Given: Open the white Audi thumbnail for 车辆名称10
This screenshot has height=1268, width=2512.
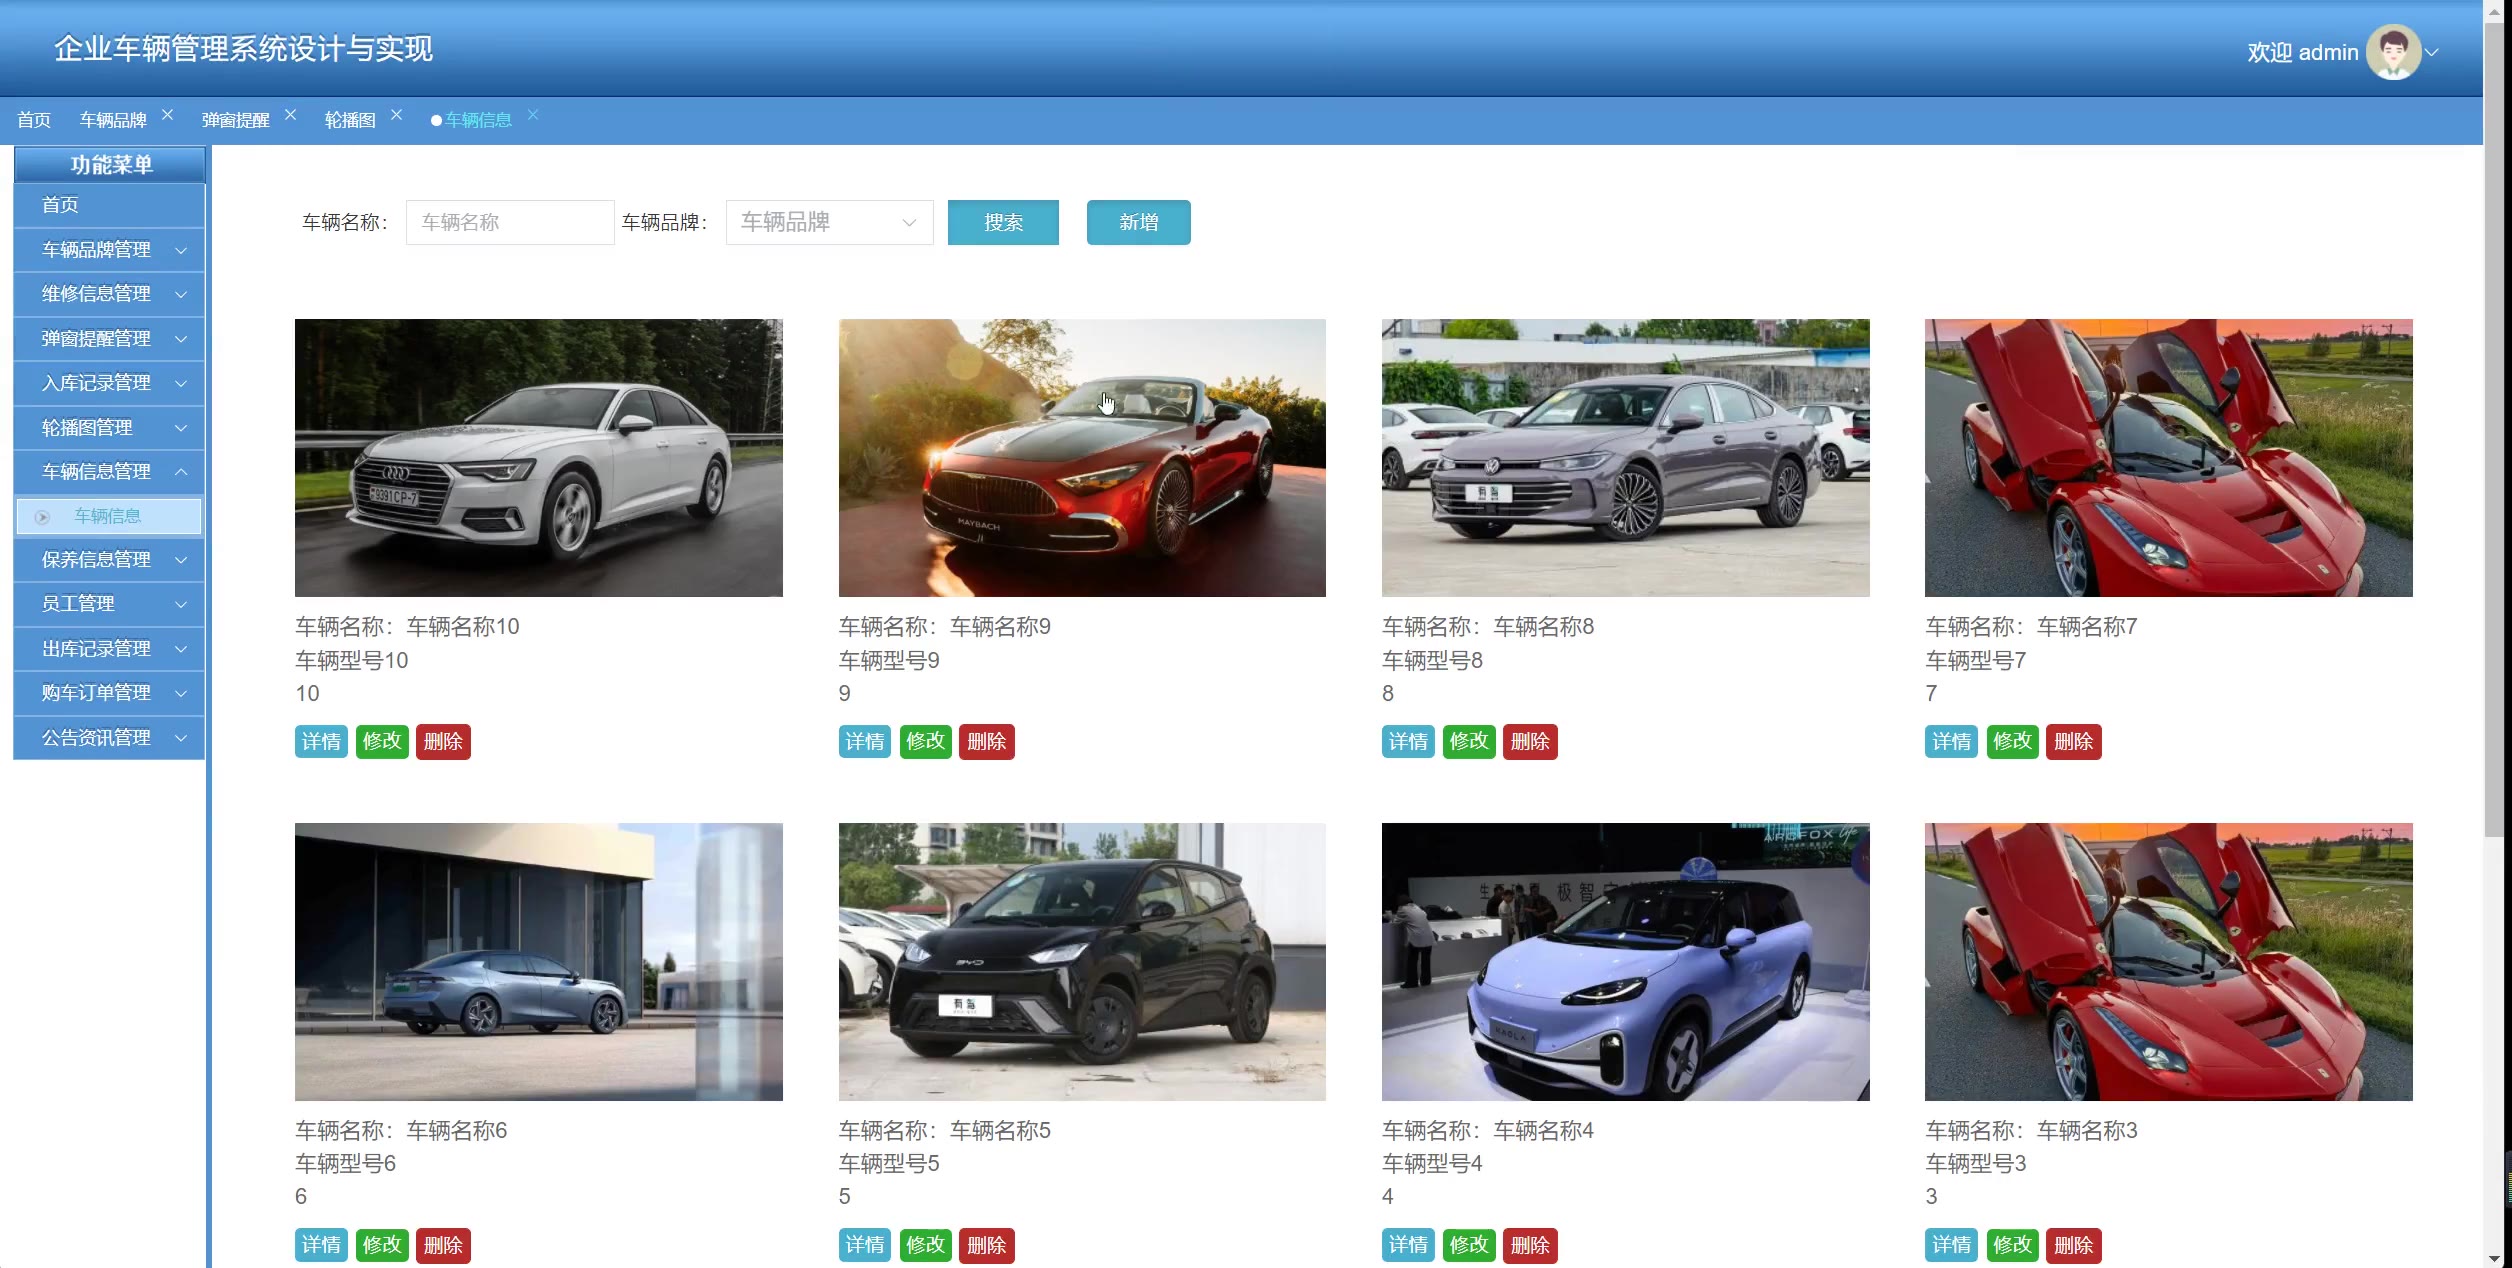Looking at the screenshot, I should point(538,458).
